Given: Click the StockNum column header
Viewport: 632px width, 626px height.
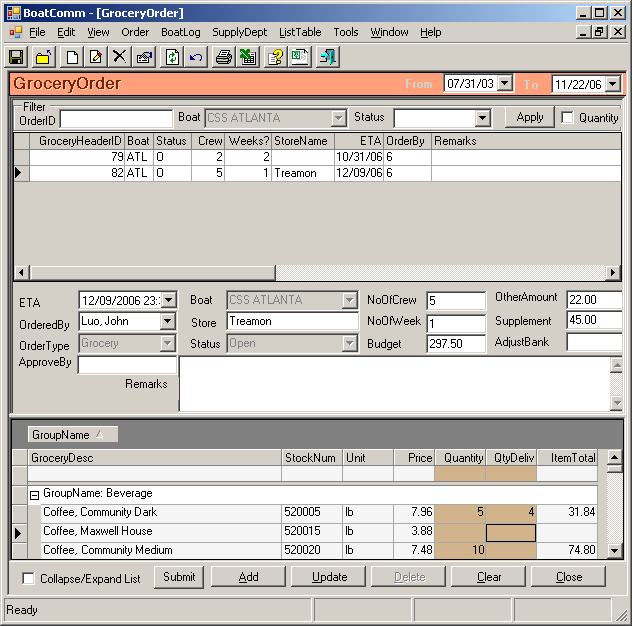Looking at the screenshot, I should point(312,458).
